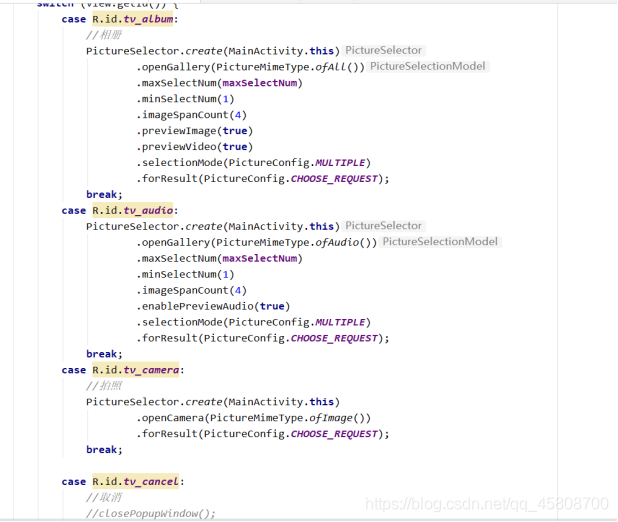This screenshot has height=522, width=618.
Task: Click '.enablePreviewAudio(true)' line
Action: 213,306
